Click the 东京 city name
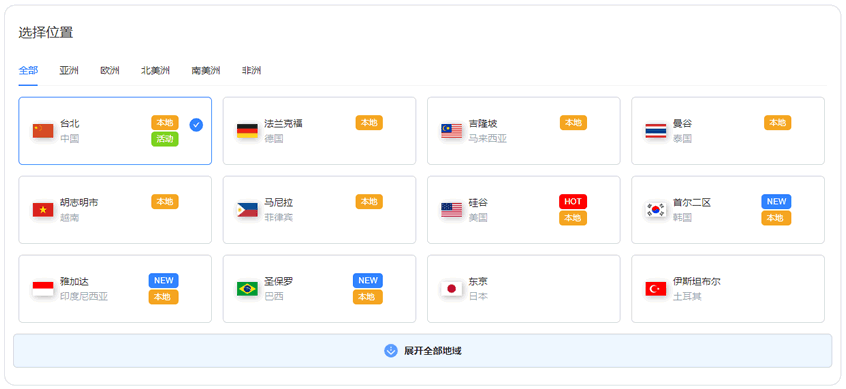Image resolution: width=846 pixels, height=389 pixels. (478, 282)
